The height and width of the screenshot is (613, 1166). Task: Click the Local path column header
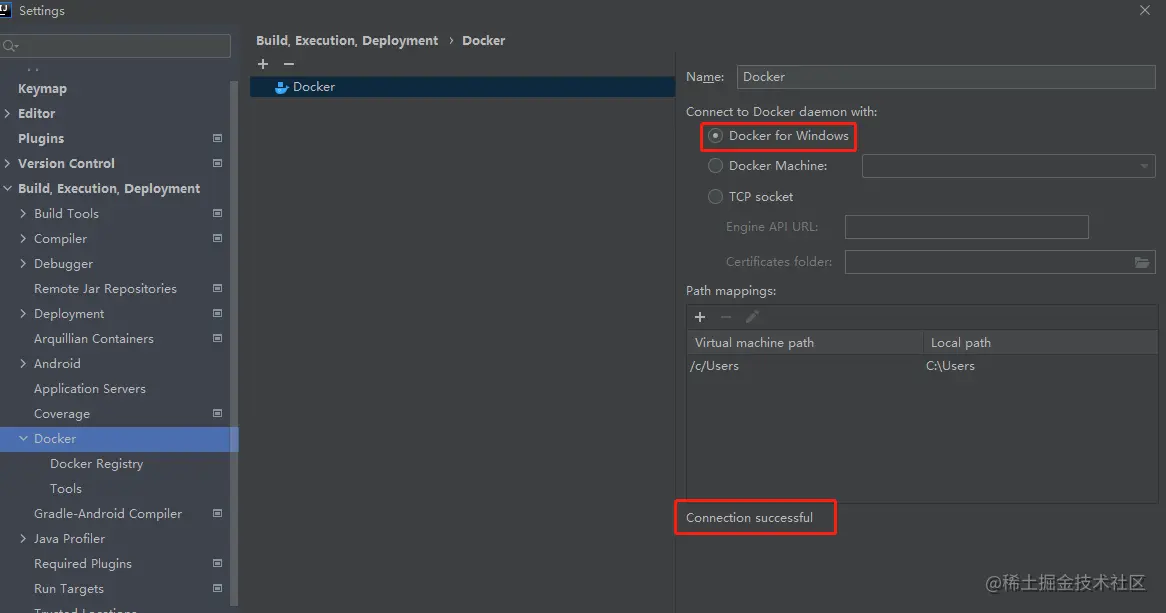coord(1040,343)
